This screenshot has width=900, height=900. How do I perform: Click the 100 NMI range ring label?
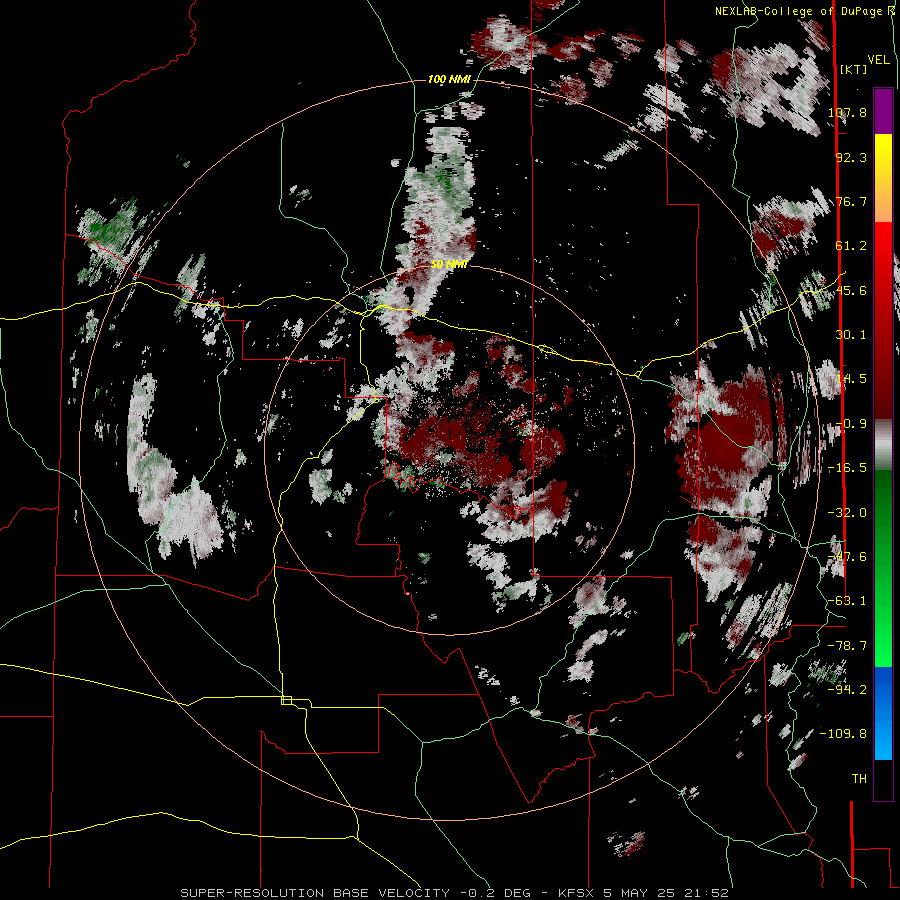coord(449,79)
